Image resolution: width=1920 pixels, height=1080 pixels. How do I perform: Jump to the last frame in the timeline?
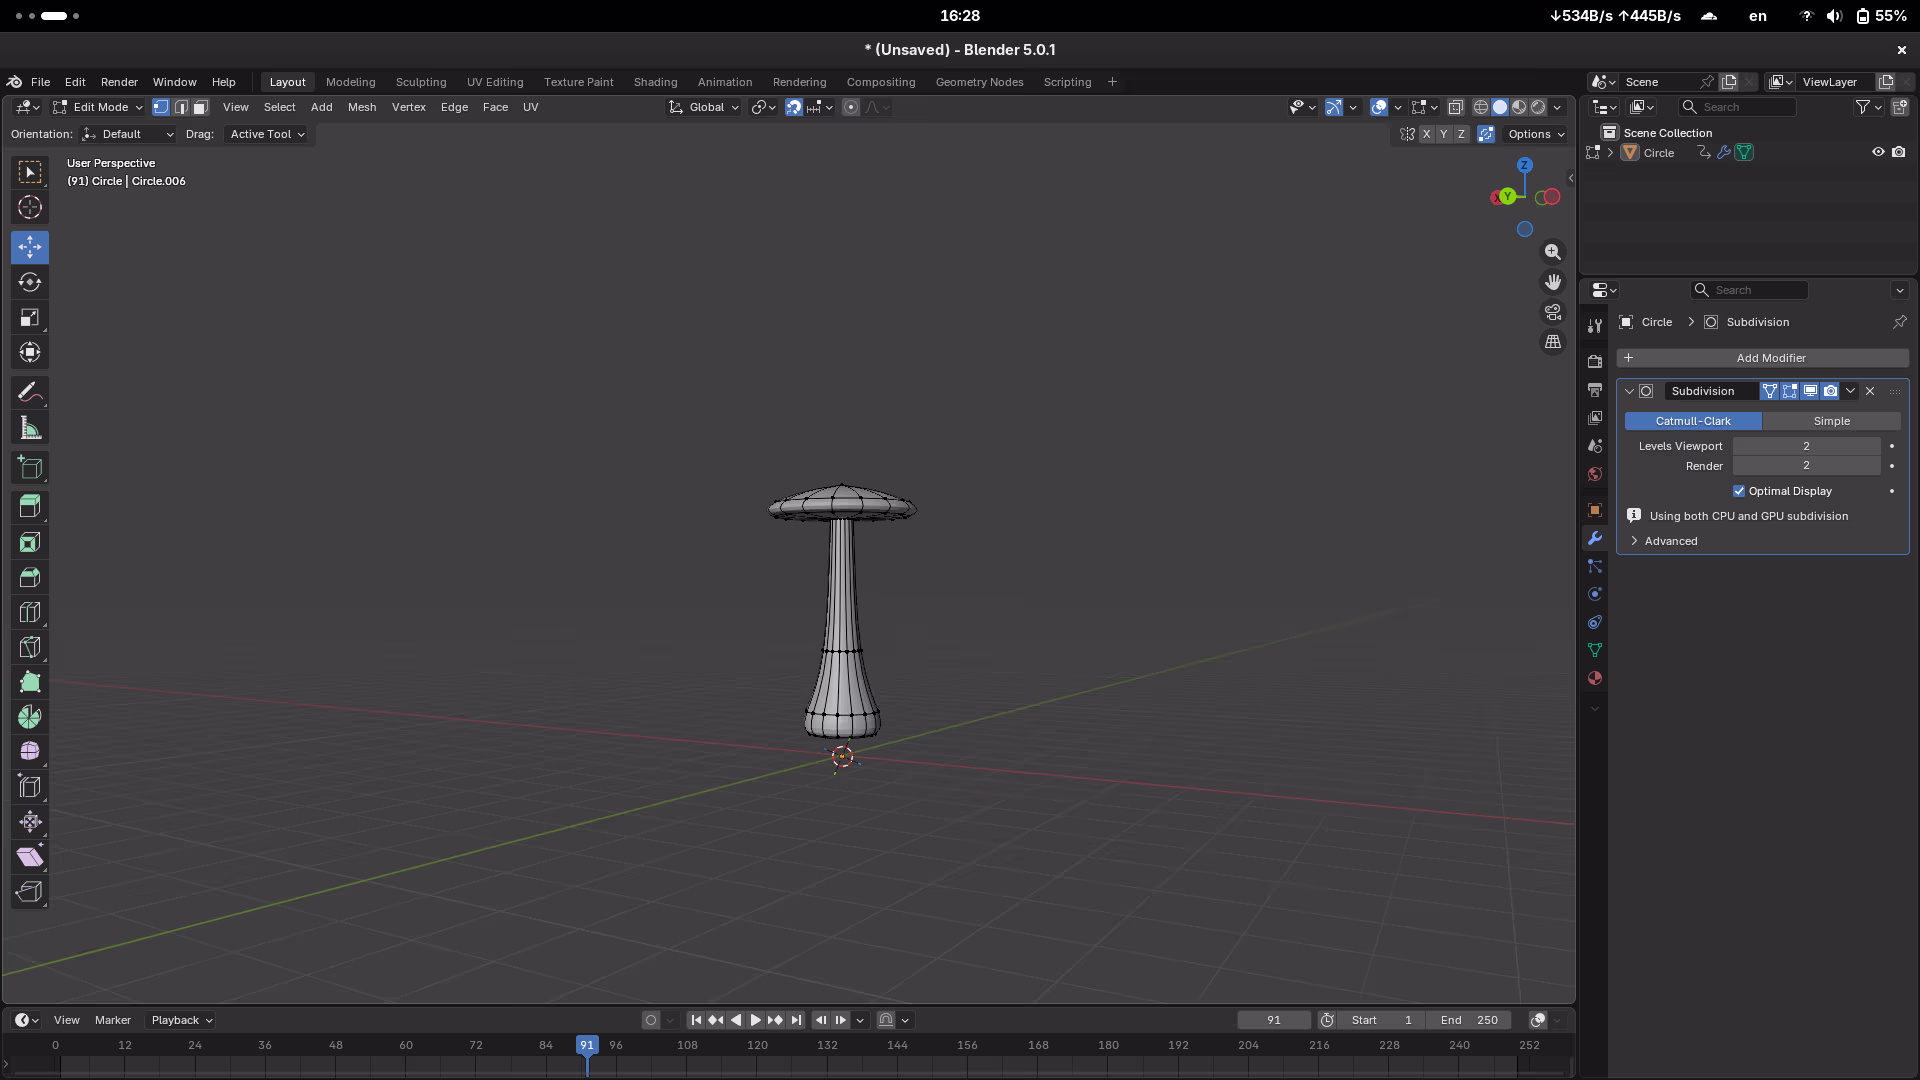[797, 1020]
